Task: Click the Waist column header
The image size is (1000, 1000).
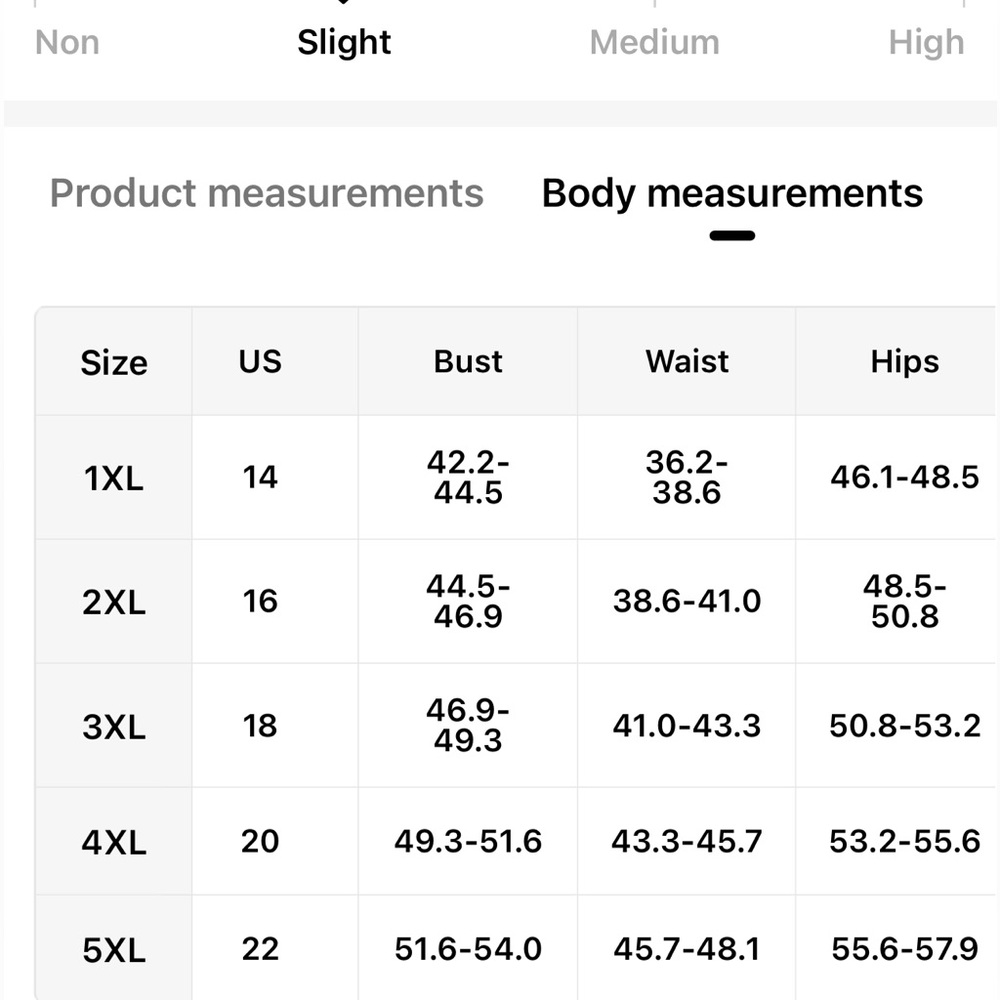Action: (x=687, y=362)
